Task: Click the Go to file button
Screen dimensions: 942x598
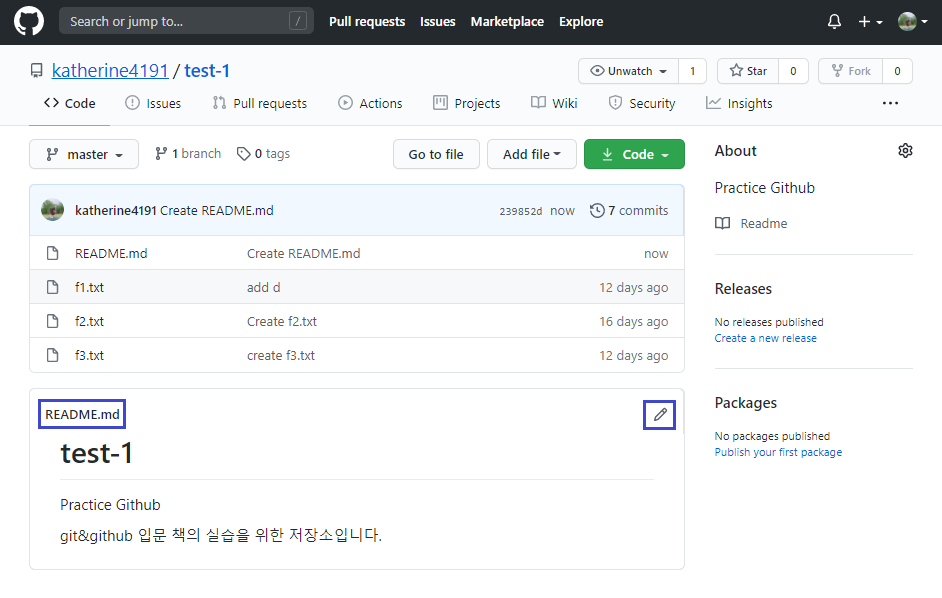Action: pyautogui.click(x=436, y=154)
